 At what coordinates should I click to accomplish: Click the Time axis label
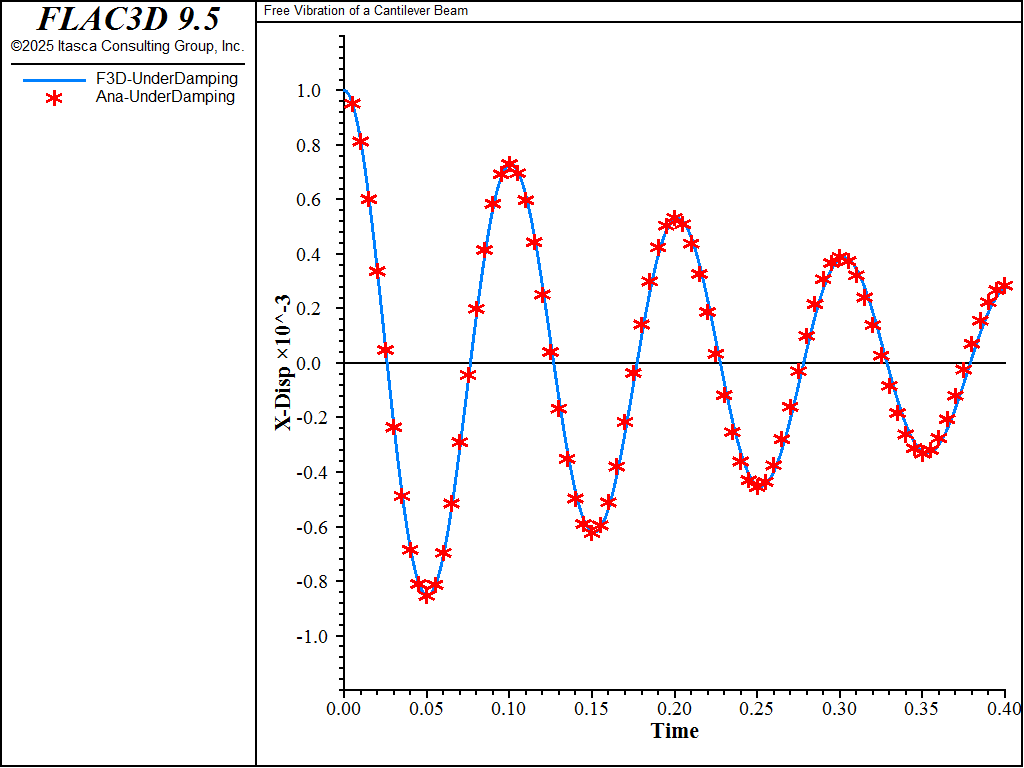675,731
